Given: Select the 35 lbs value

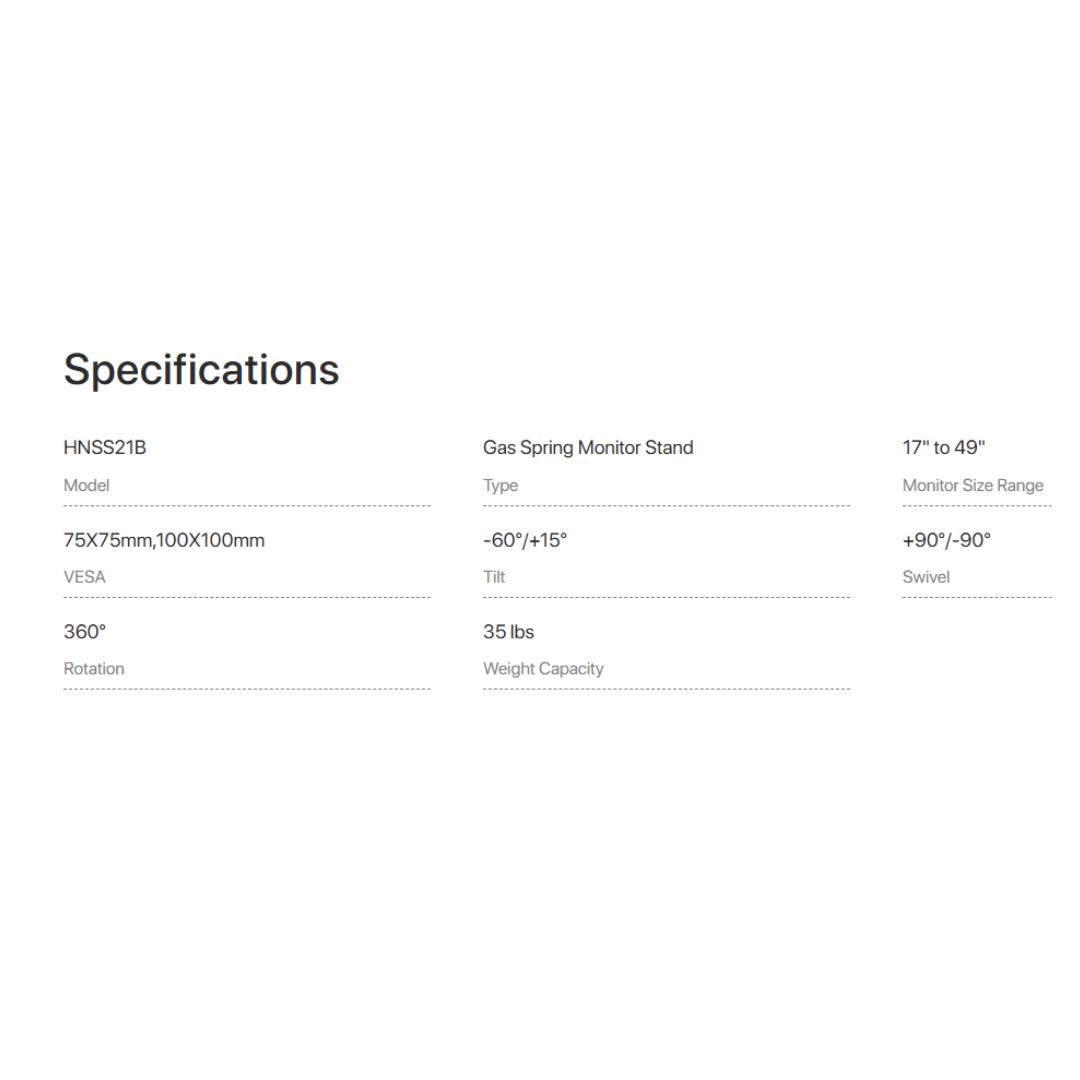Looking at the screenshot, I should (509, 632).
